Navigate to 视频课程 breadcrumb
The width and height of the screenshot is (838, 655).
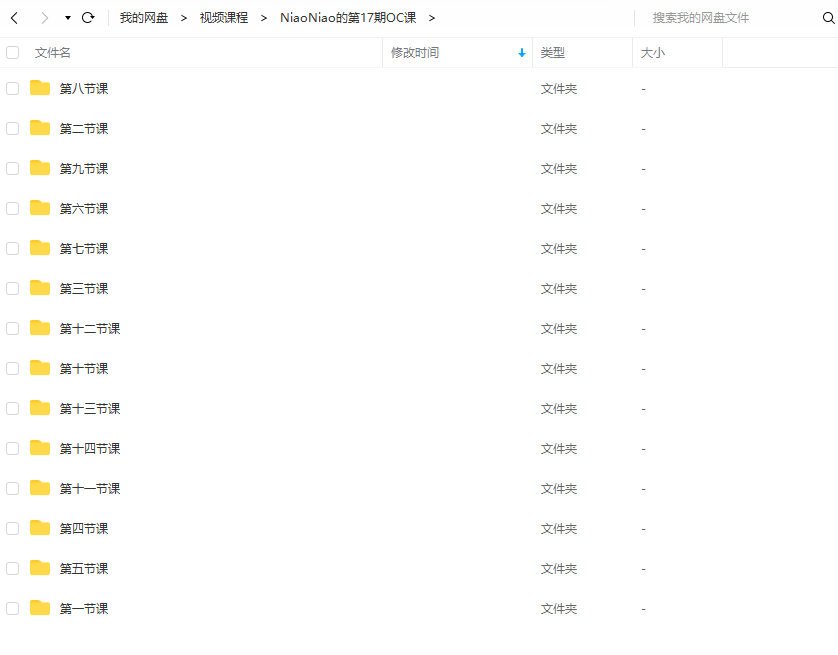click(x=224, y=18)
